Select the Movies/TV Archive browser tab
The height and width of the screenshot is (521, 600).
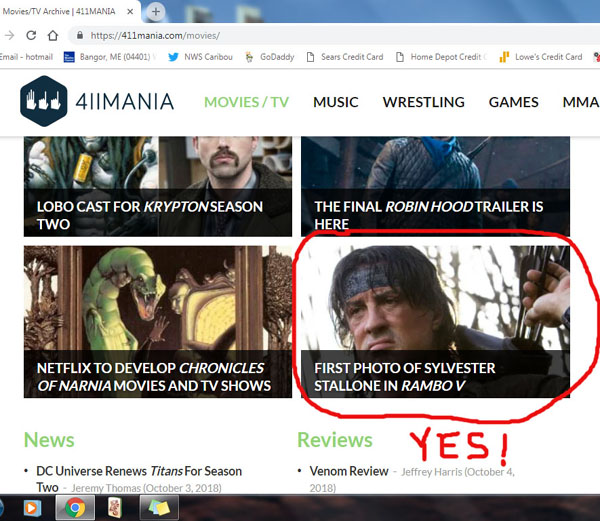pyautogui.click(x=69, y=11)
